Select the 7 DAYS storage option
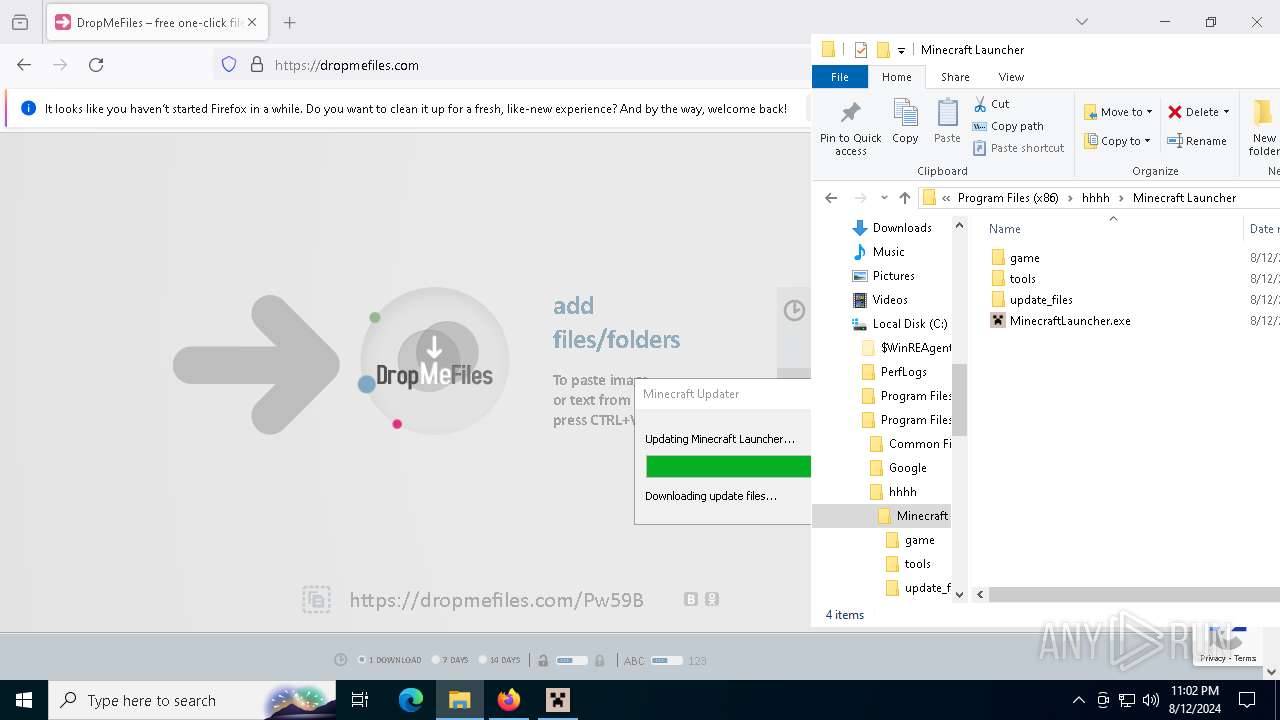The width and height of the screenshot is (1280, 720). coord(436,660)
